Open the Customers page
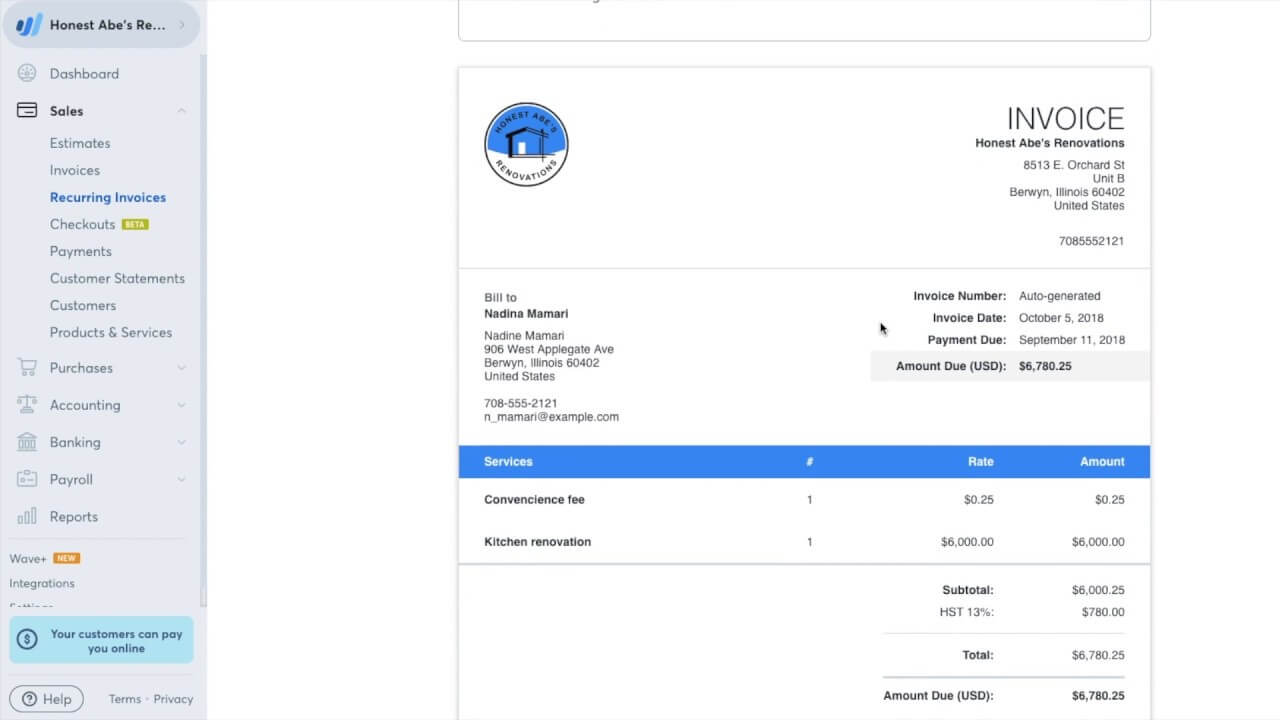 click(x=82, y=305)
